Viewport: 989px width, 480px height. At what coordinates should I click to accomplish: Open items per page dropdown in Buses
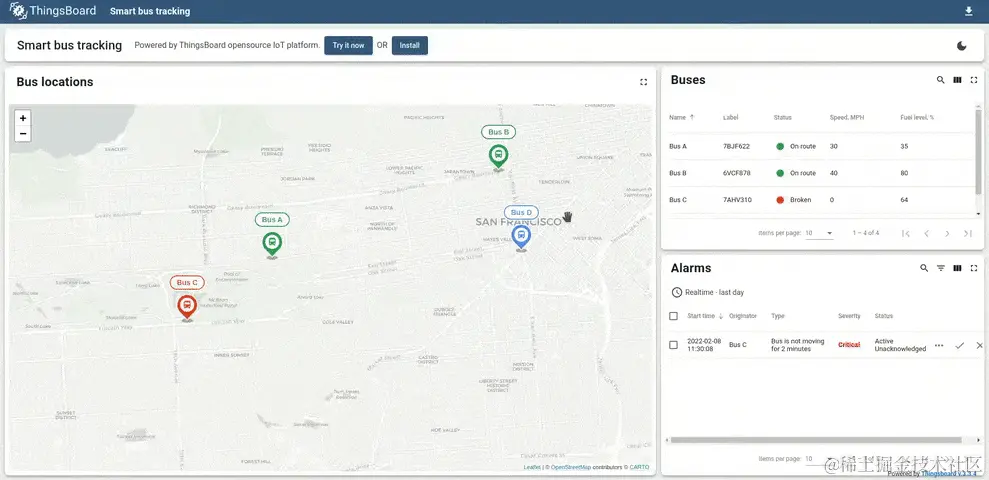819,233
